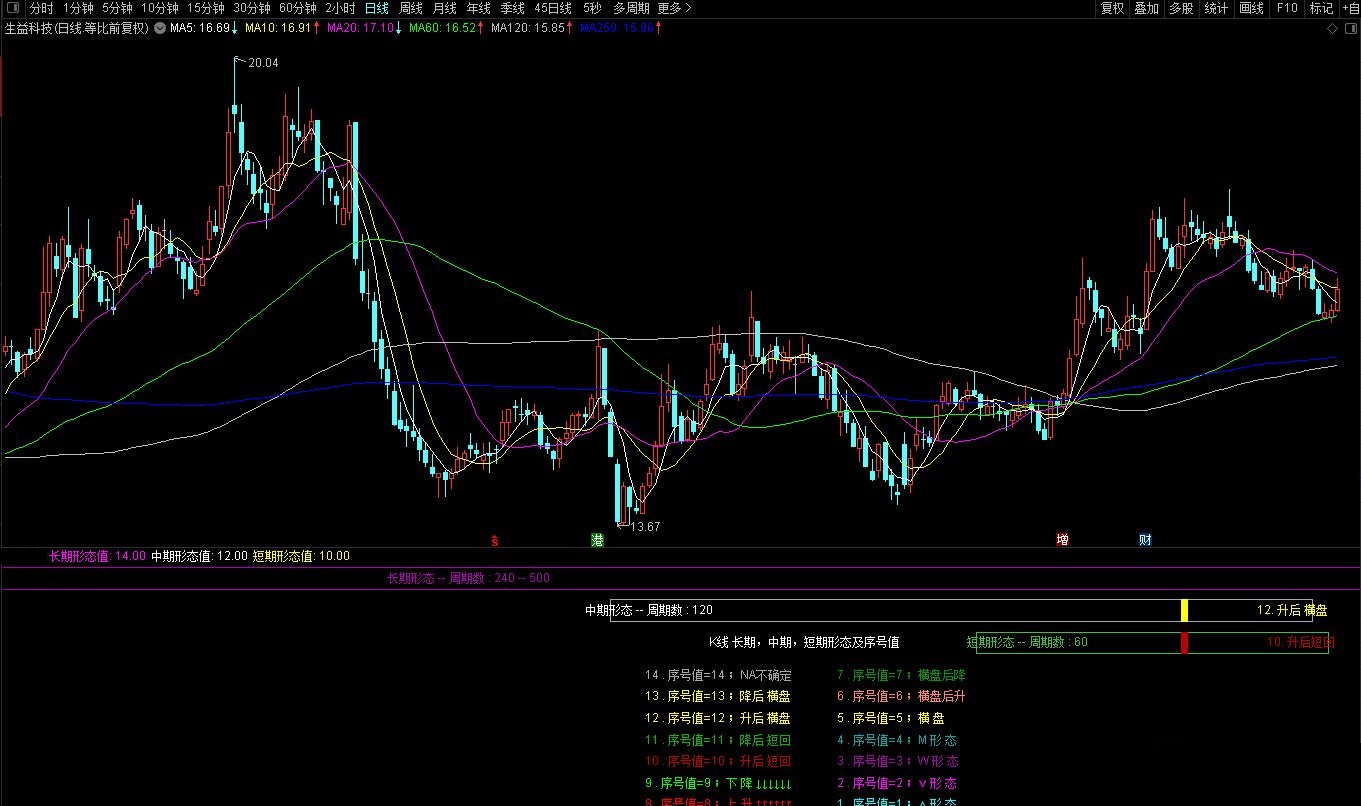1361x806 pixels.
Task: Click the MA10: 16.91 indicator label
Action: click(x=283, y=28)
